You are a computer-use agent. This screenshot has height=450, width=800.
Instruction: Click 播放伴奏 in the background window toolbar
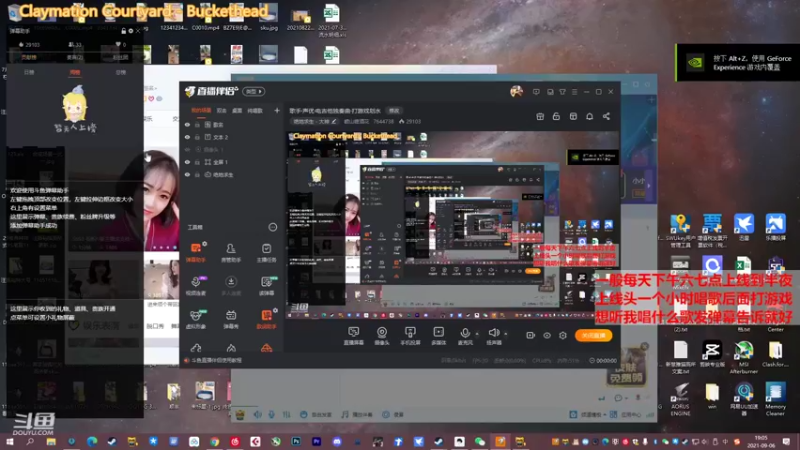coord(357,415)
